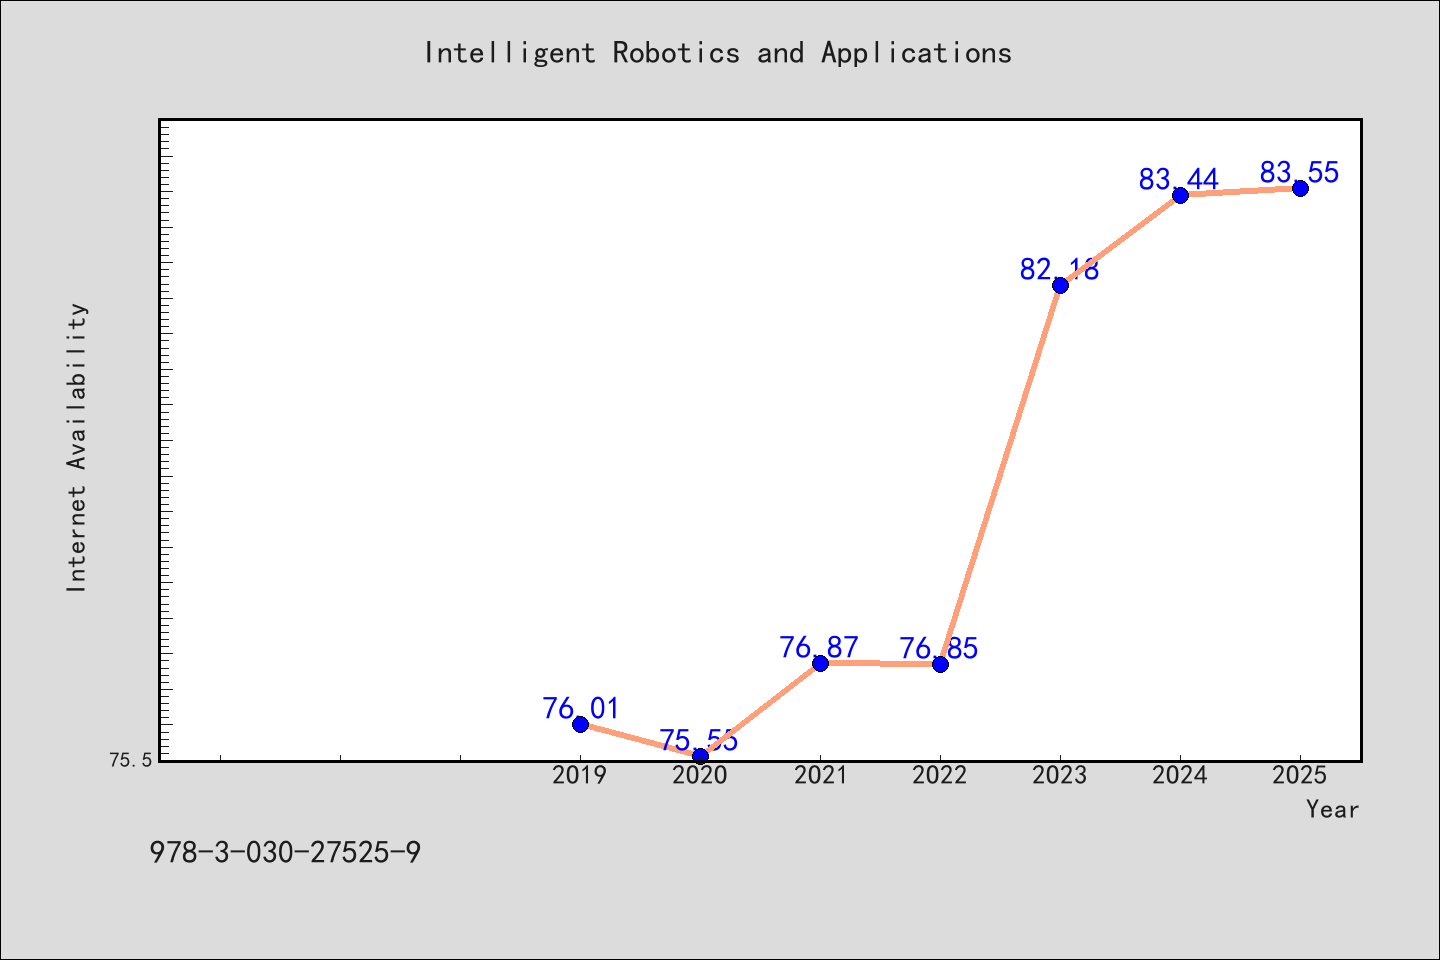The width and height of the screenshot is (1440, 960).
Task: Select the value label 76.87
Action: [819, 647]
